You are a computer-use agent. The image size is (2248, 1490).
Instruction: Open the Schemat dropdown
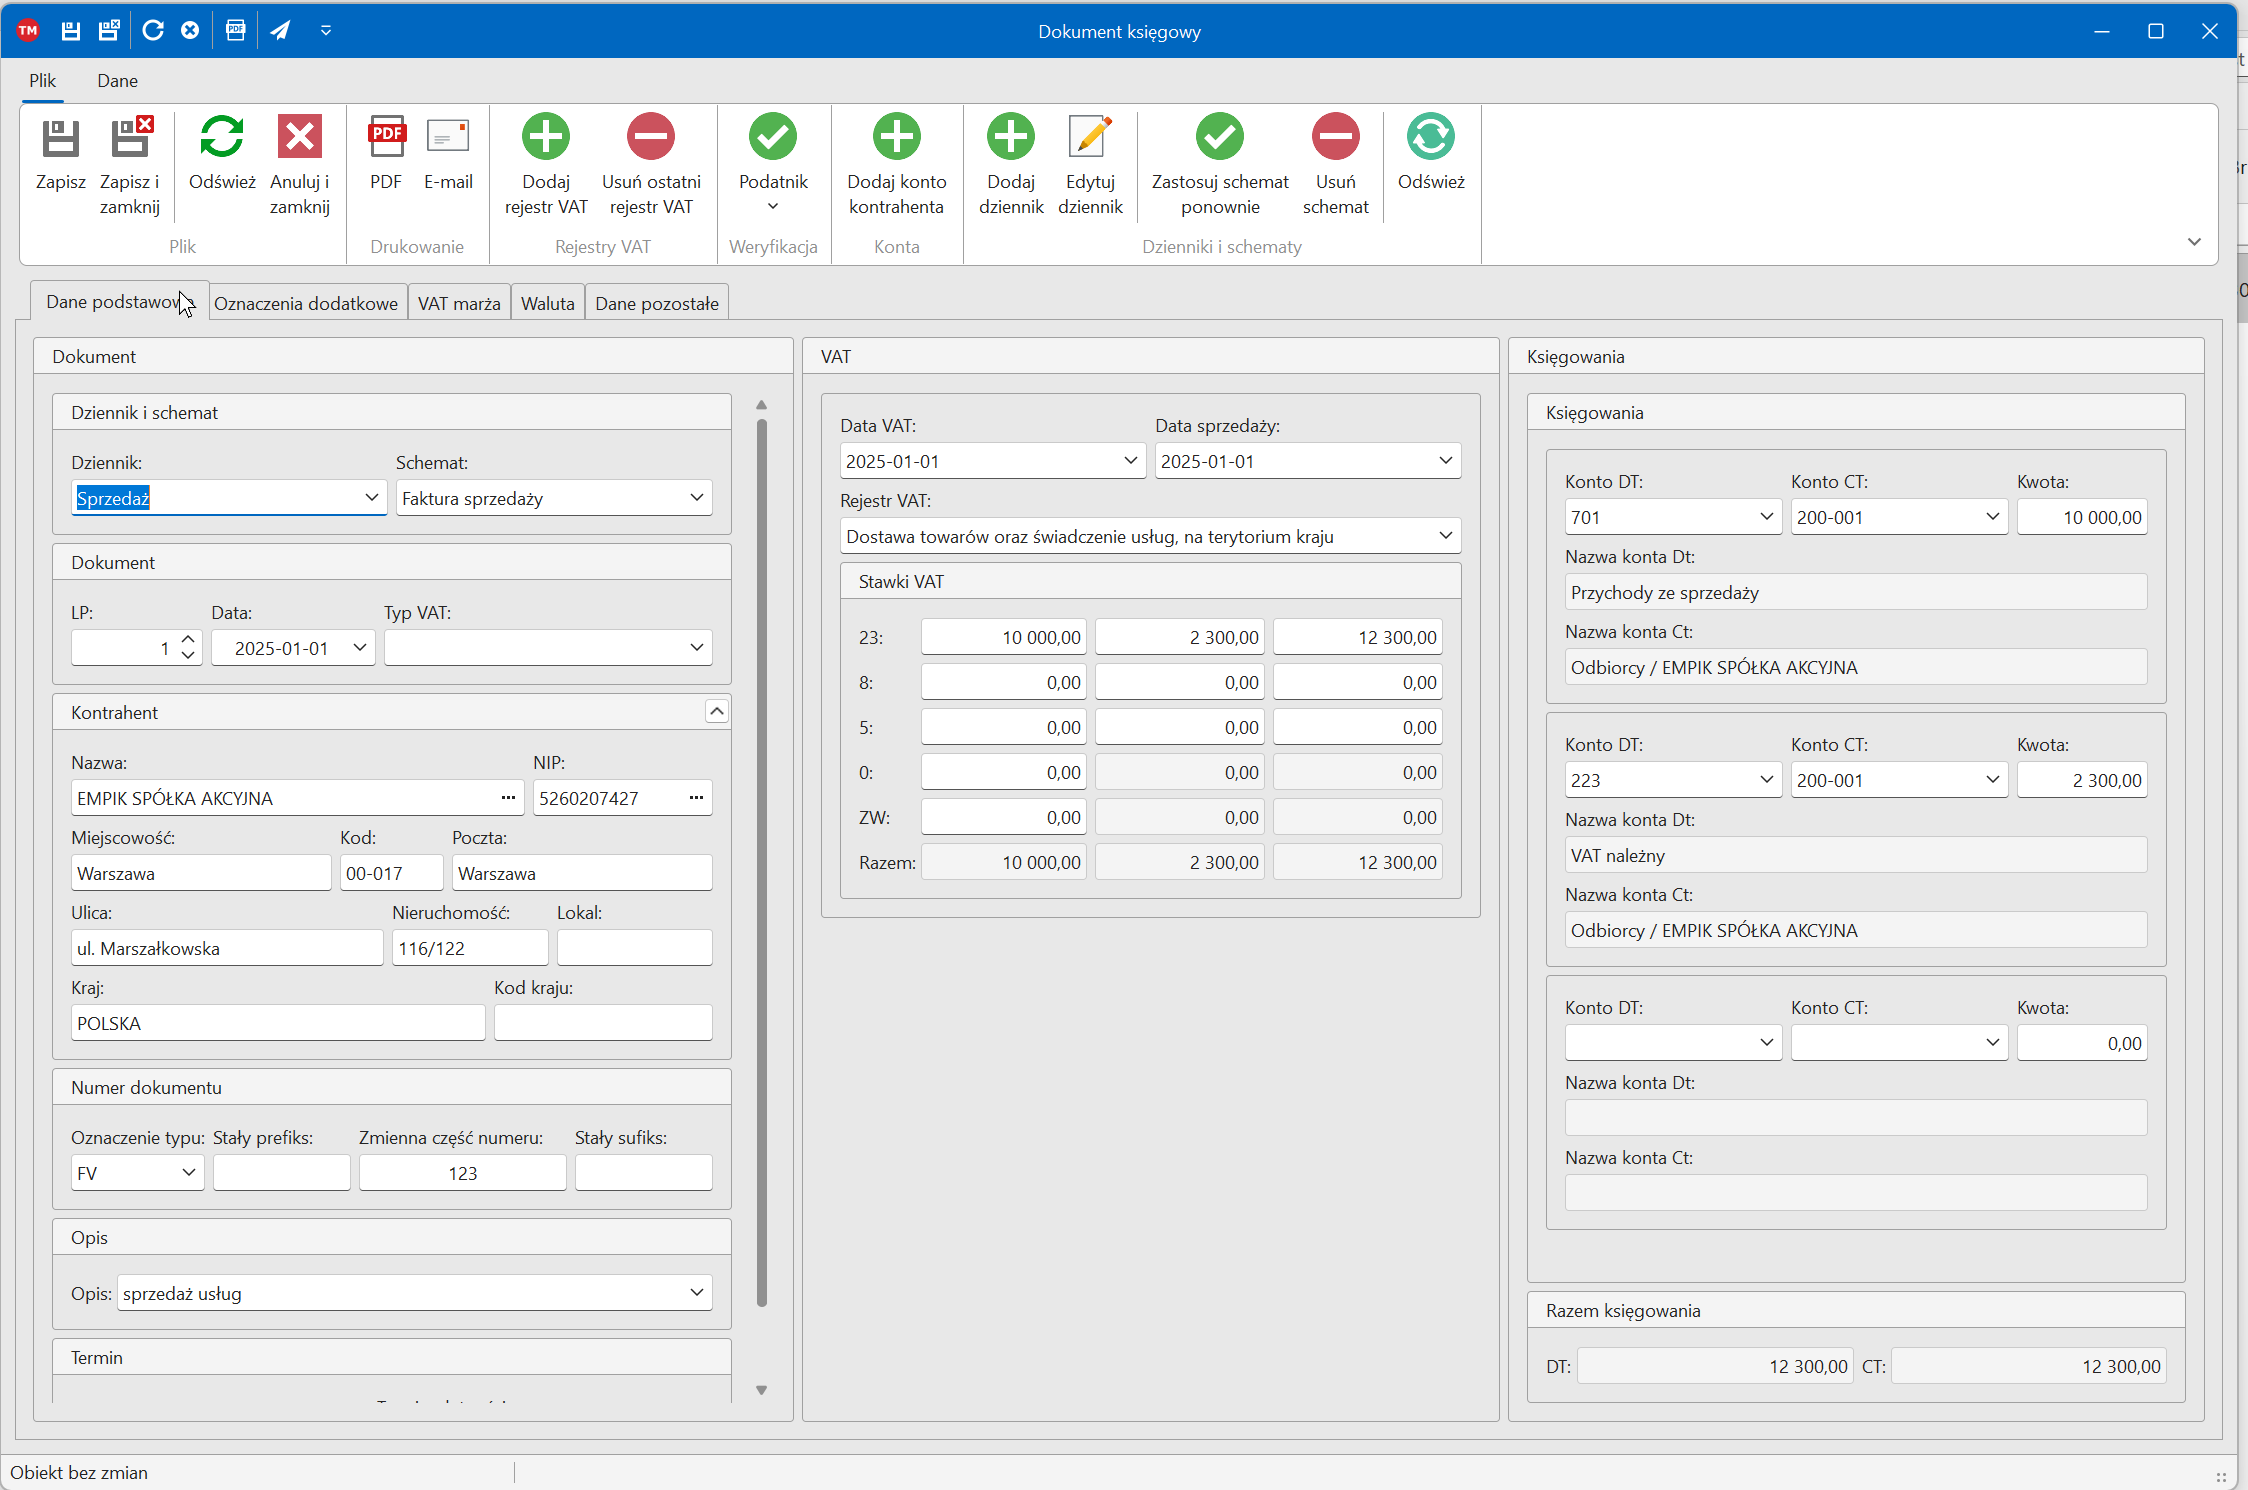click(x=696, y=498)
